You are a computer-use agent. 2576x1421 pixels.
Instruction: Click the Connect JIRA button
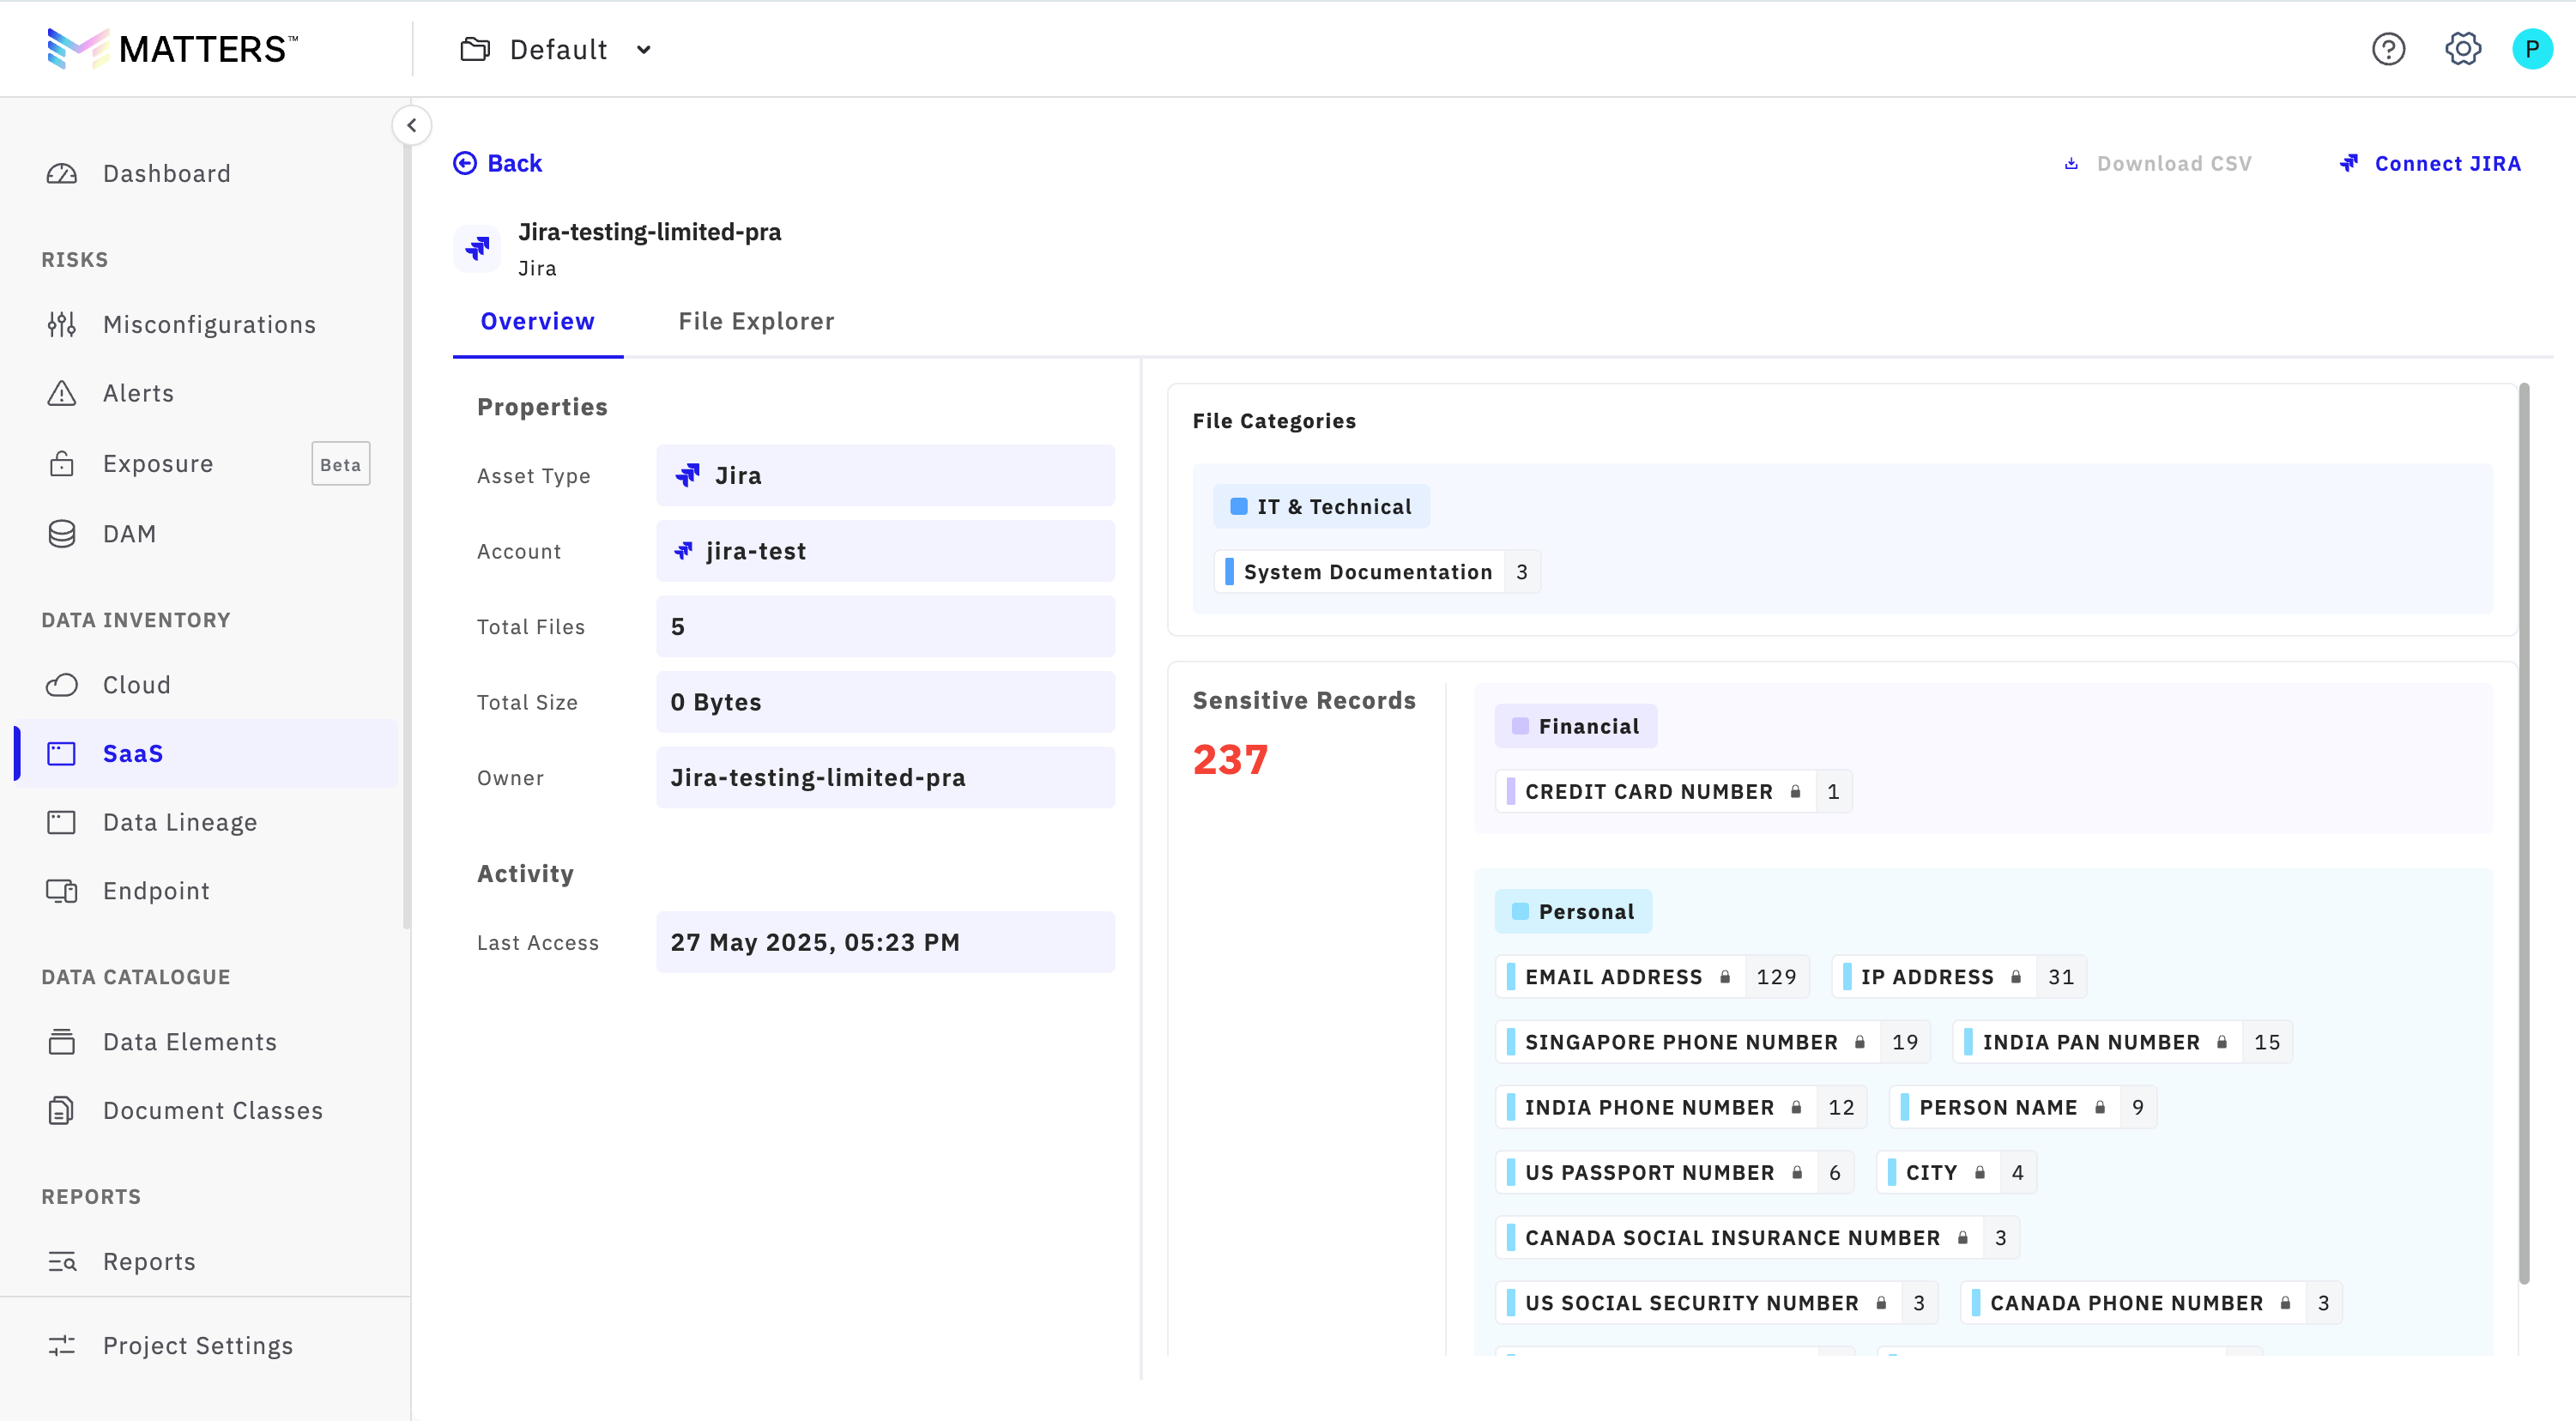pyautogui.click(x=2430, y=164)
